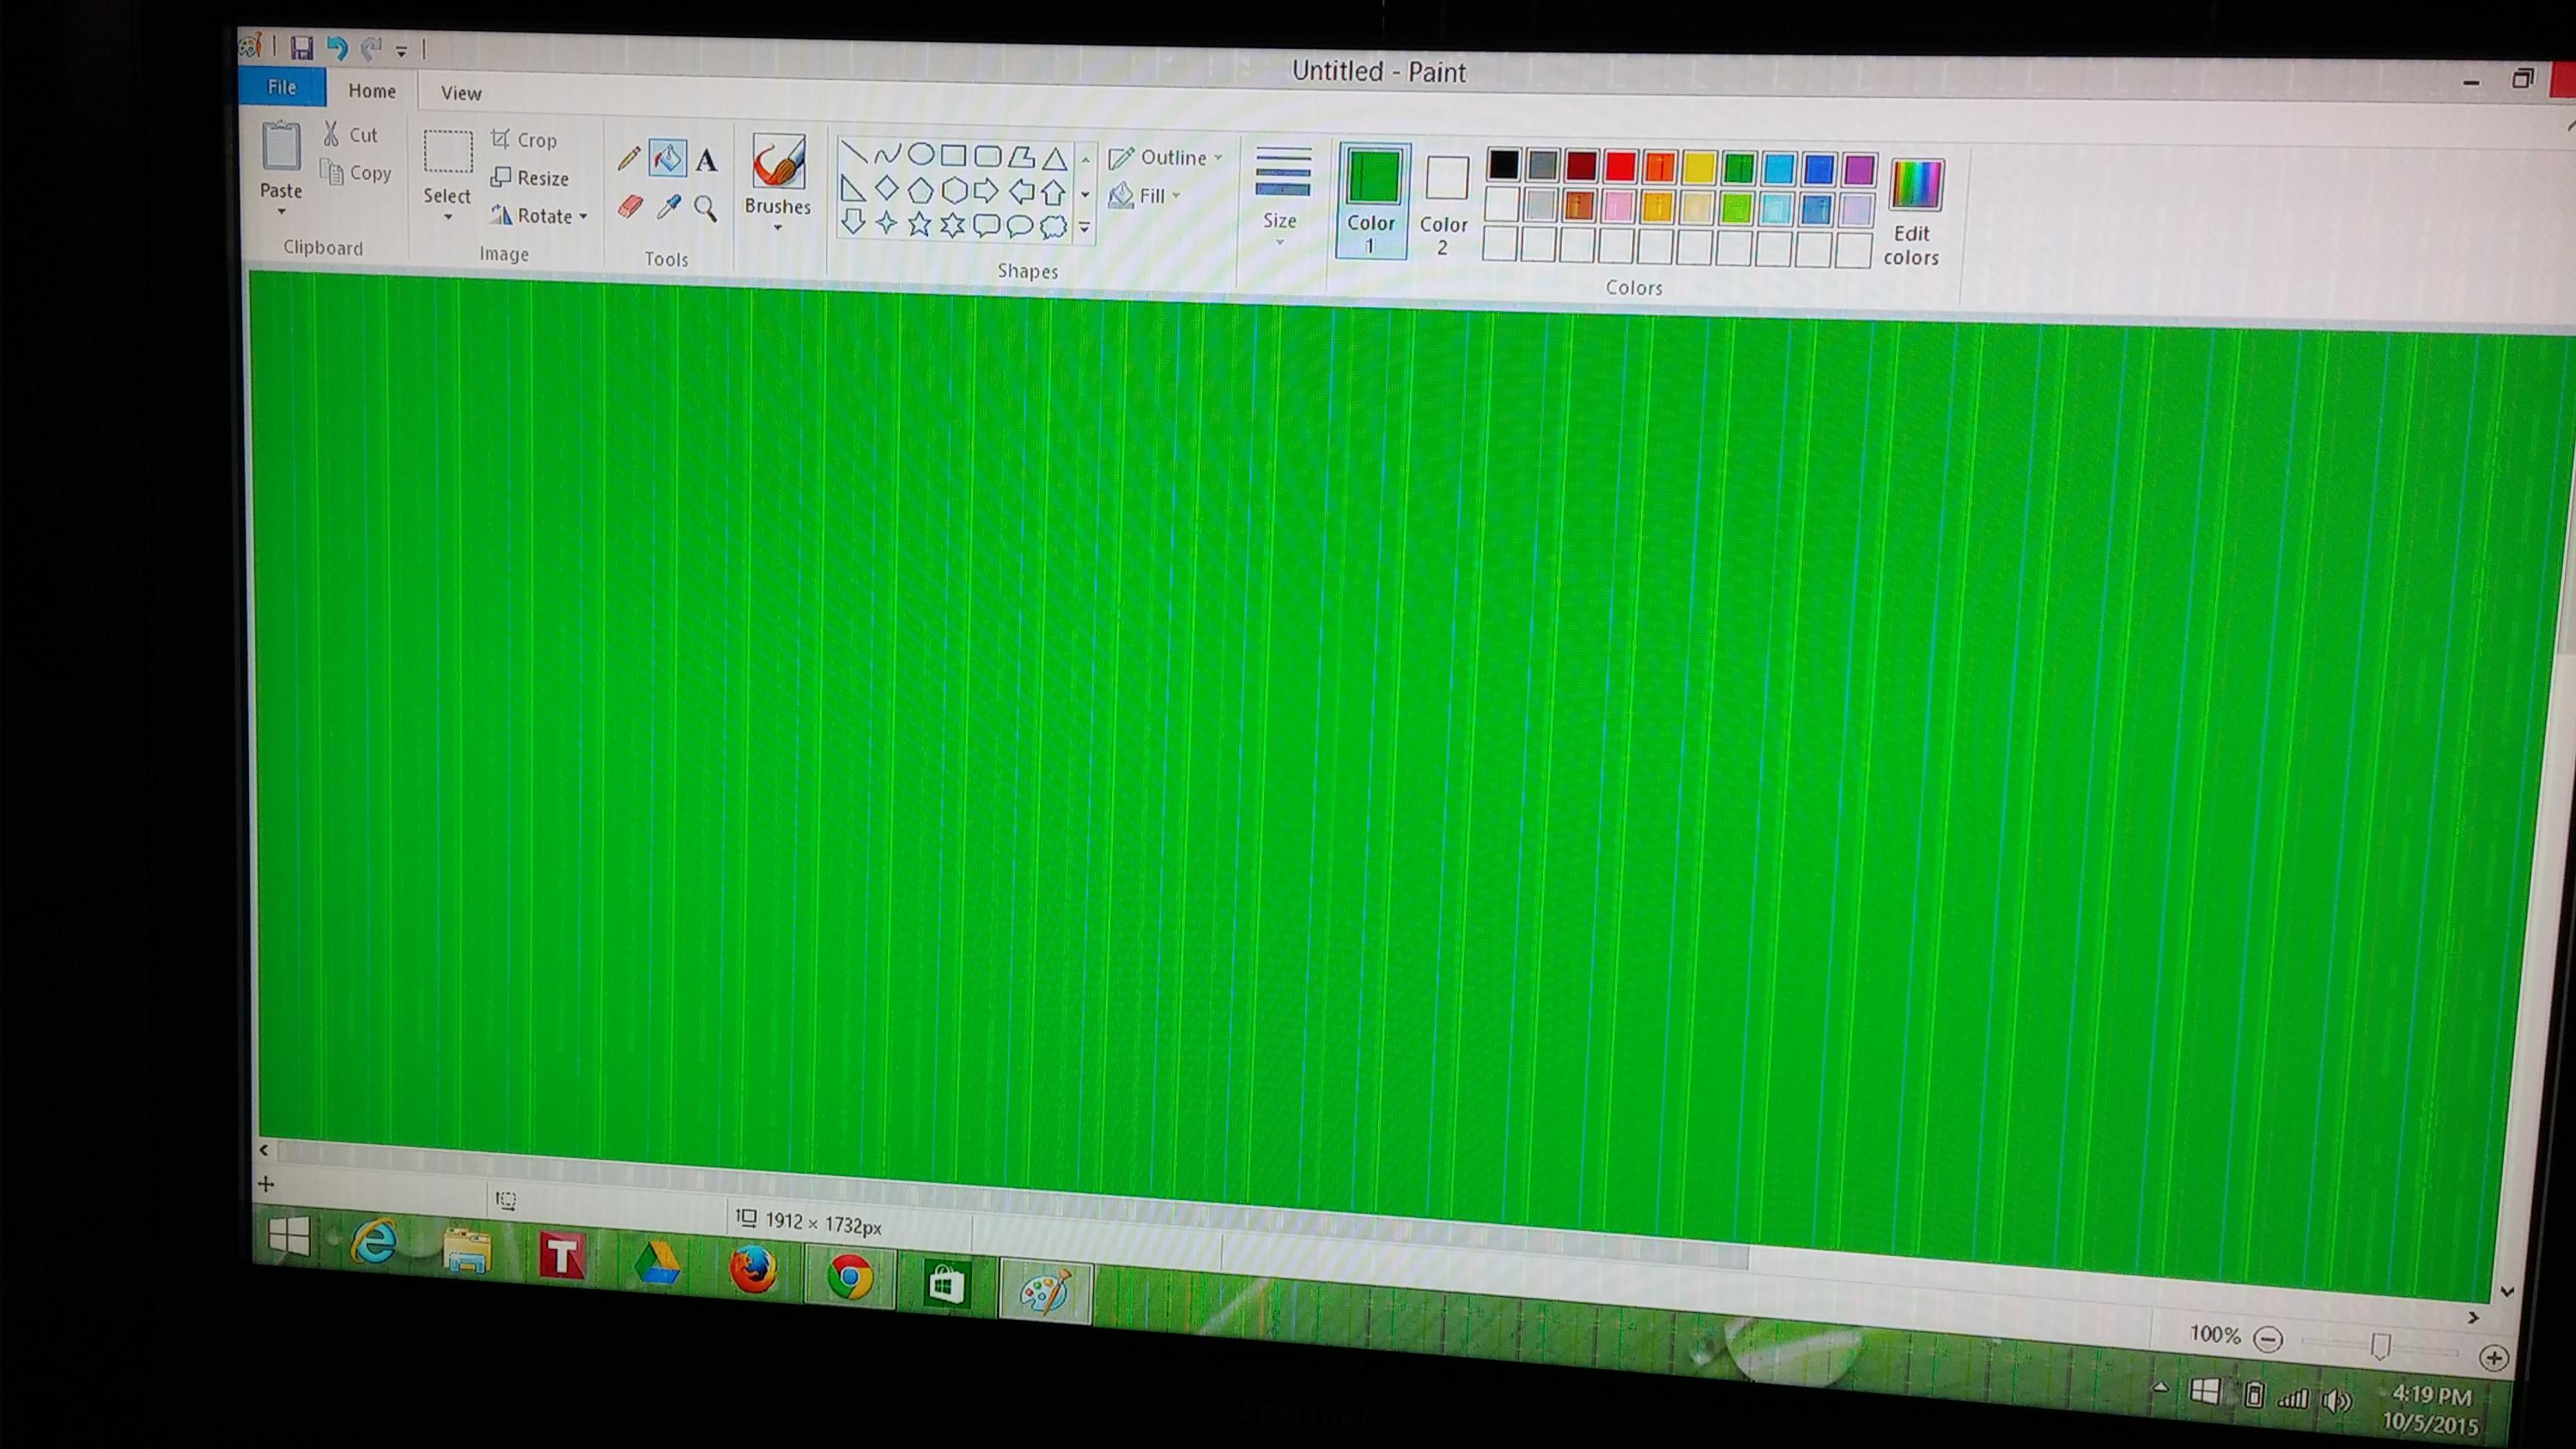This screenshot has height=1449, width=2576.
Task: Click the Save icon in quick access toolbar
Action: click(x=301, y=47)
